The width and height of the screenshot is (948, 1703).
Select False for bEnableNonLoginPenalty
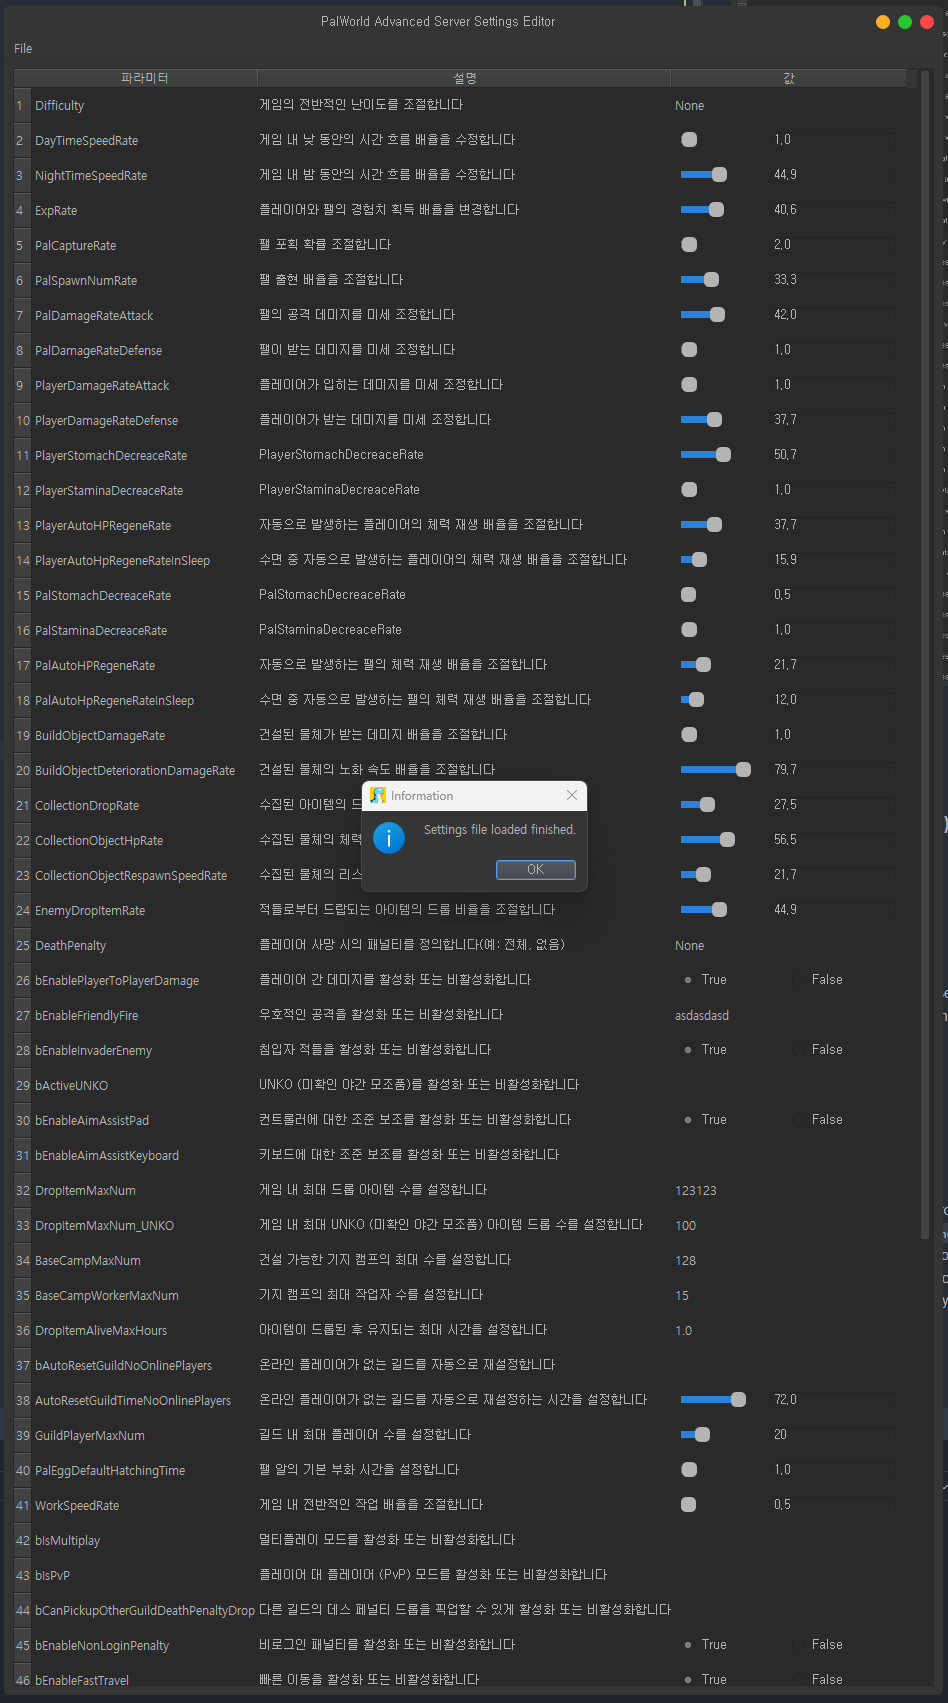pos(817,1645)
